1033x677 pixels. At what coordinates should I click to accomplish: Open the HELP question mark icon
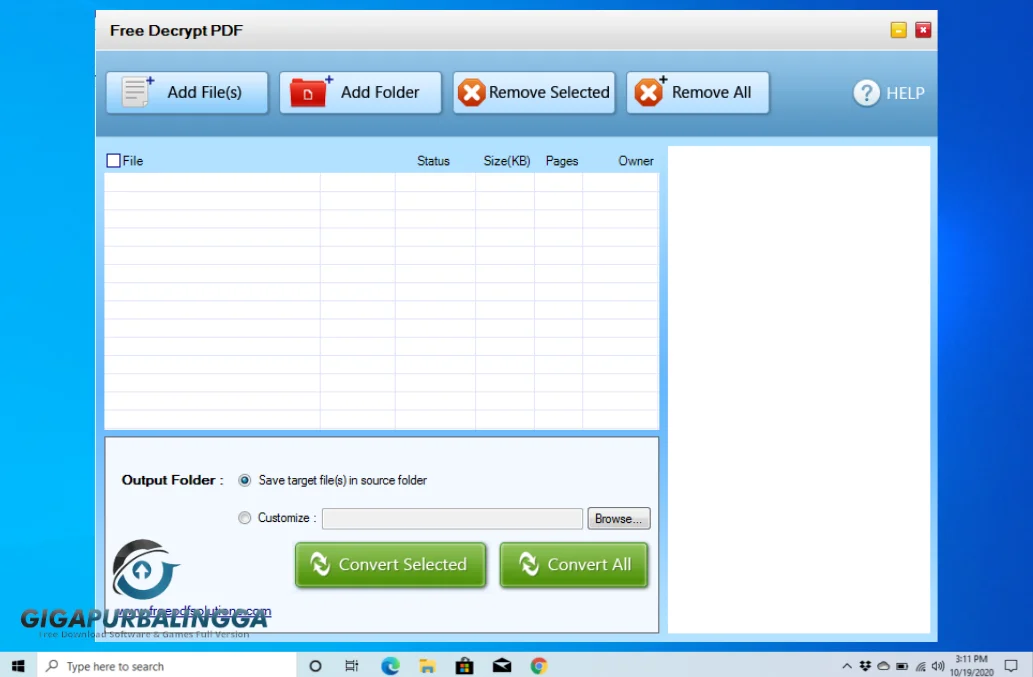(866, 93)
